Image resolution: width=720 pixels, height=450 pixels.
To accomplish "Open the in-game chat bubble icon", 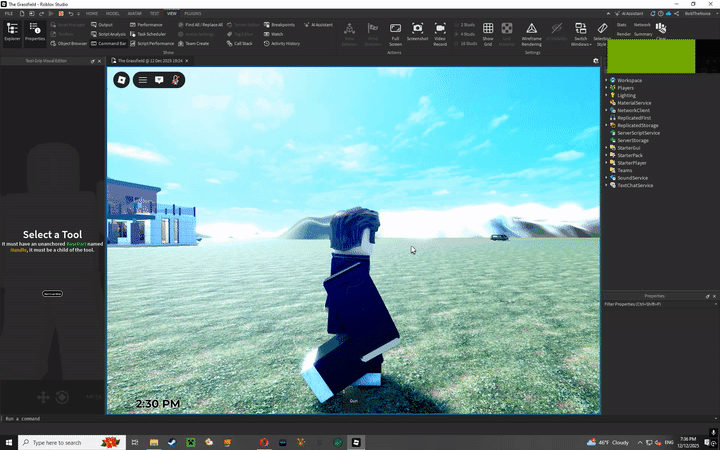I will (159, 79).
